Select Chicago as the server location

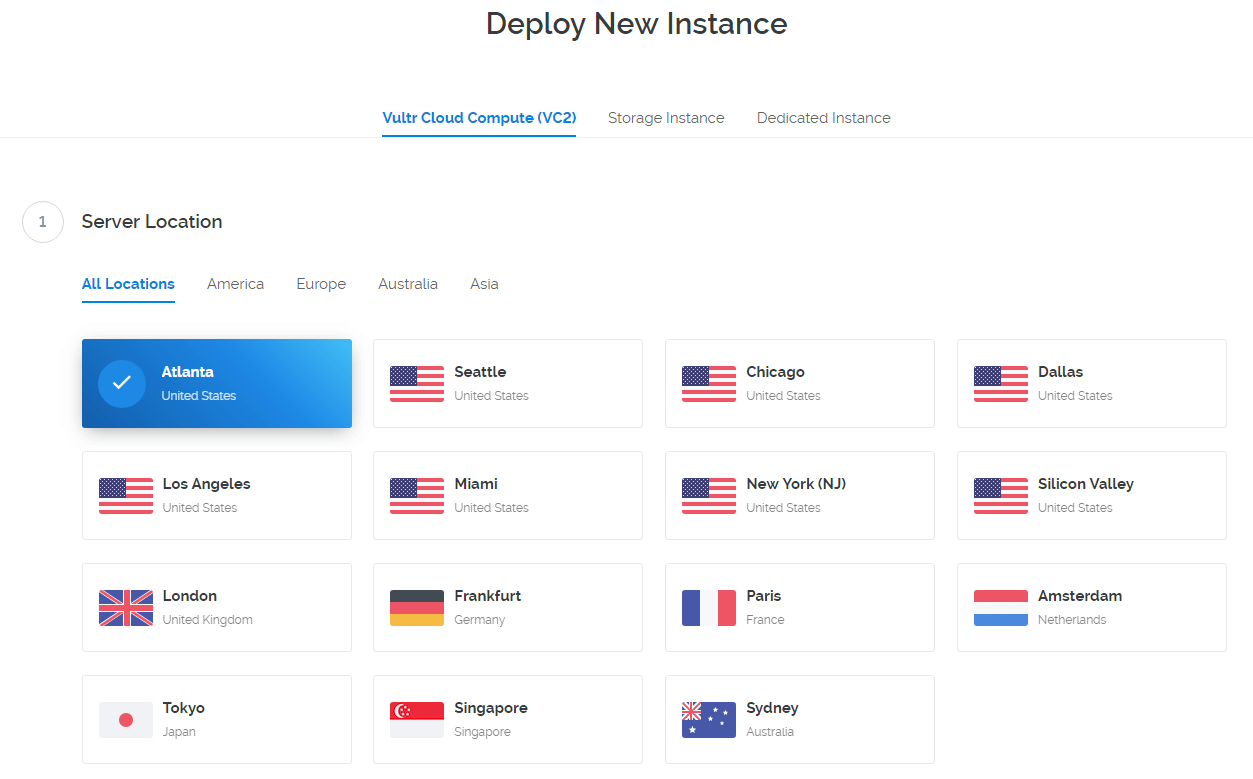[799, 384]
